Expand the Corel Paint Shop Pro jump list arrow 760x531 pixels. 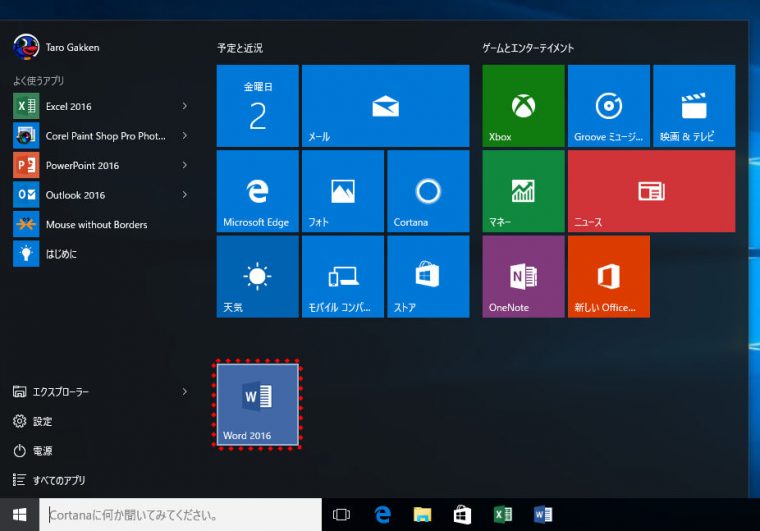[185, 135]
